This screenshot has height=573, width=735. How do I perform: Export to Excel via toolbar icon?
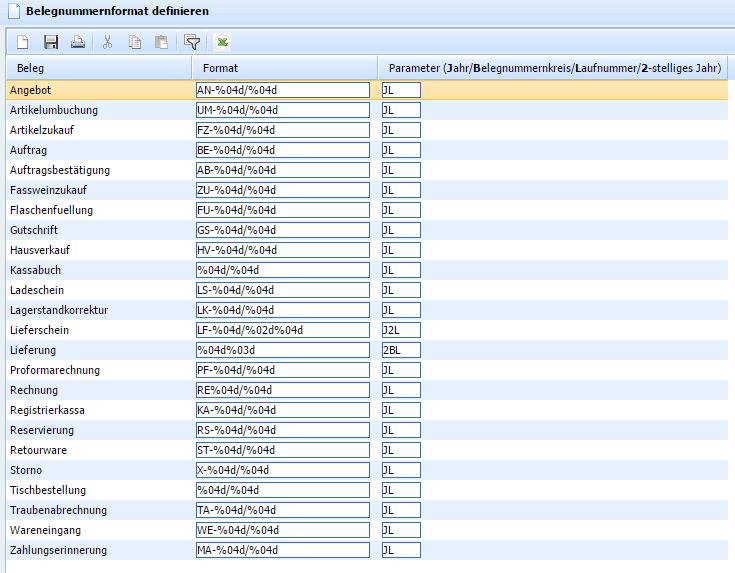point(223,42)
